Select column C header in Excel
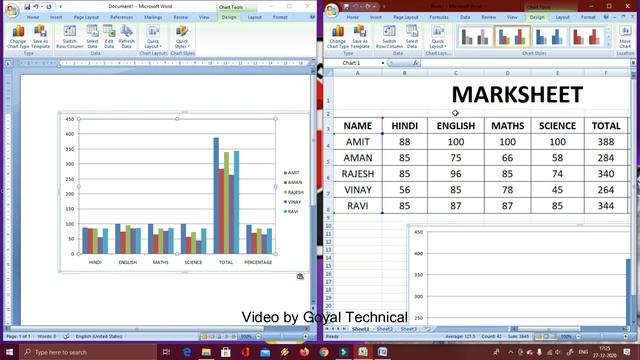This screenshot has height=360, width=640. (456, 73)
